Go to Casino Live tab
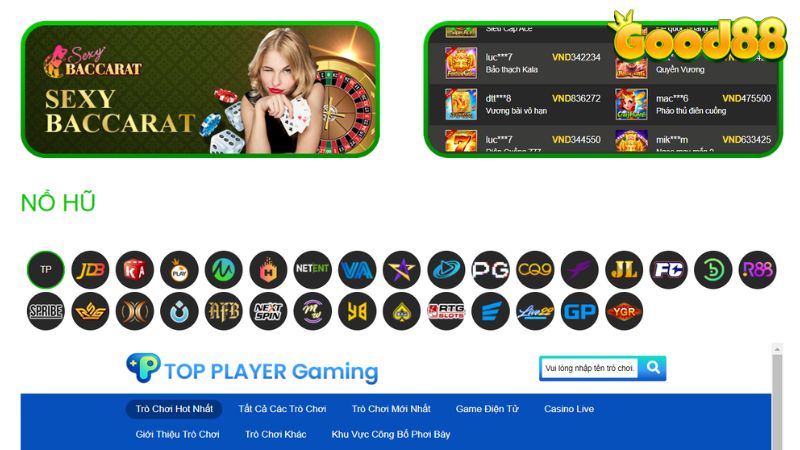The height and width of the screenshot is (450, 800). (x=569, y=409)
